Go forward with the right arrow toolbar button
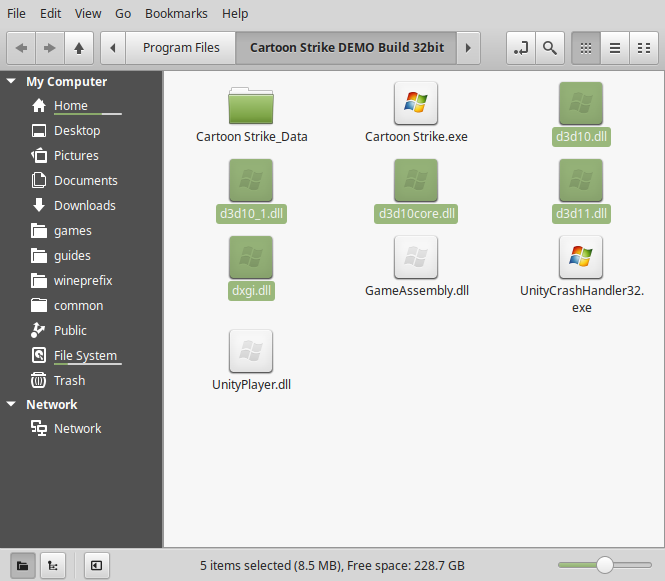665x581 pixels. pos(50,48)
